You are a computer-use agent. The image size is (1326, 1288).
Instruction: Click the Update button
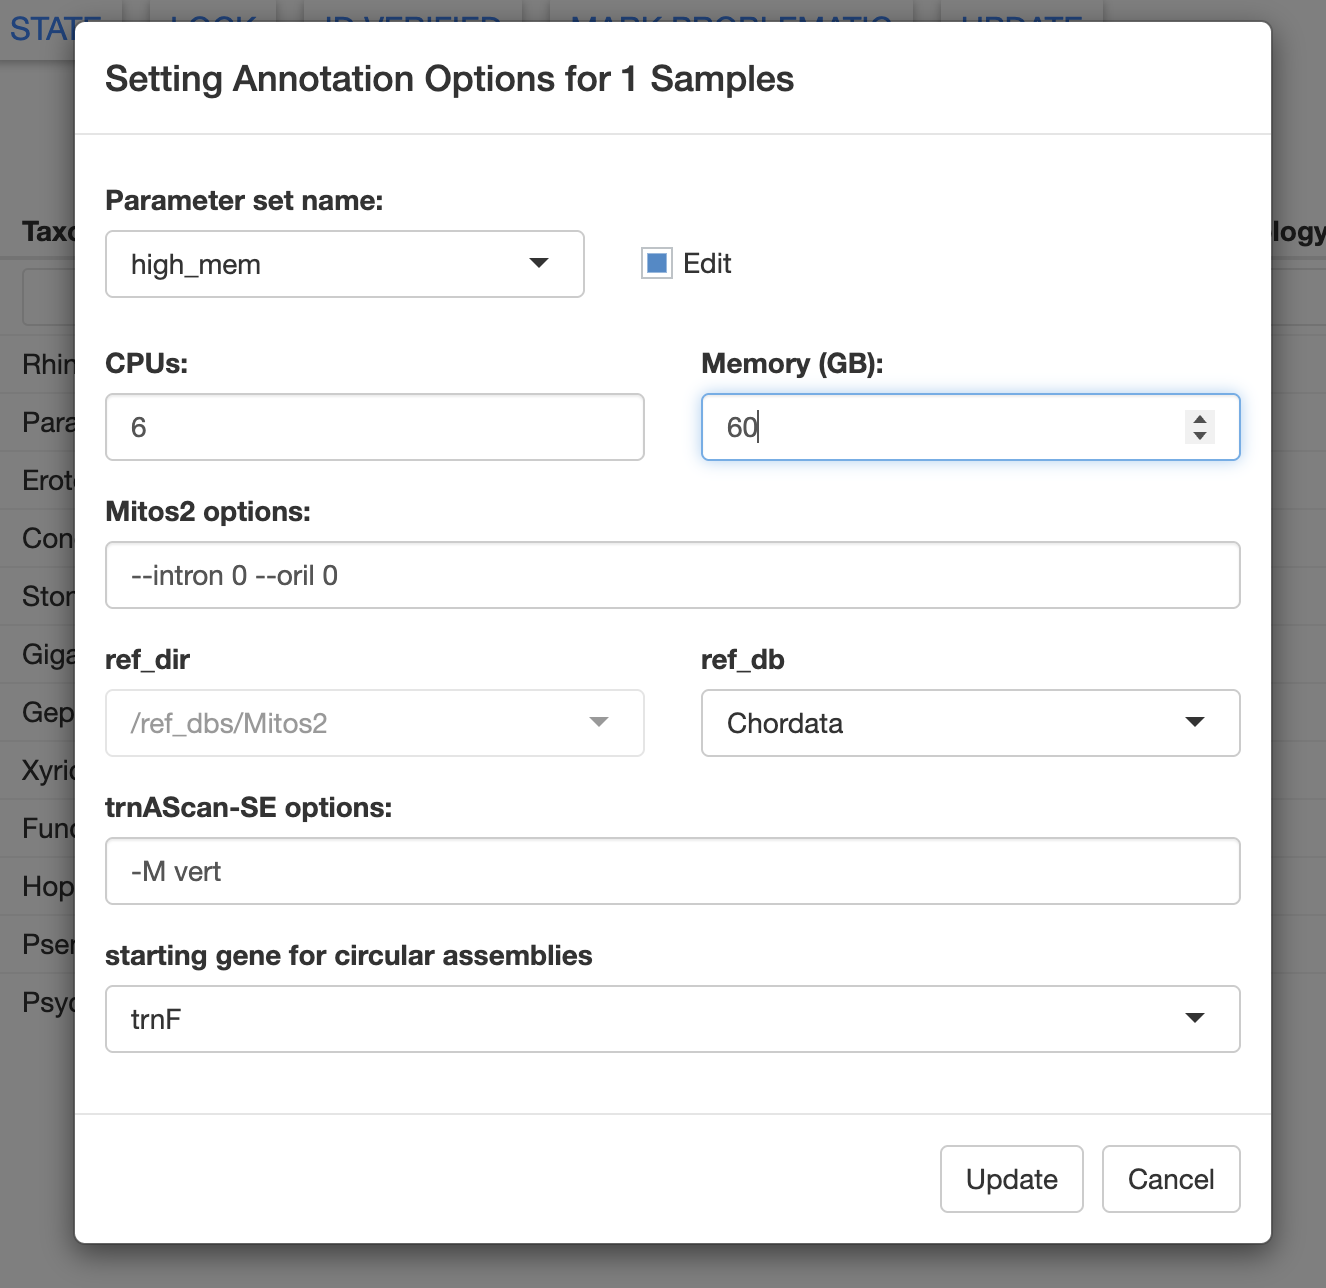[x=1012, y=1179]
